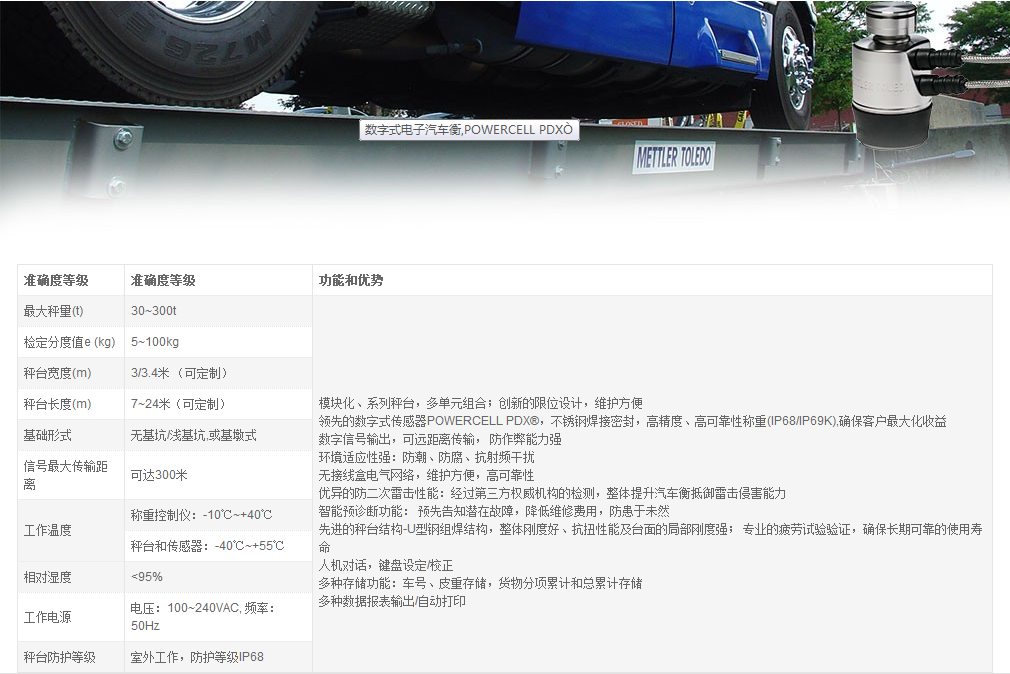Click the 5~100kg value cell

pyautogui.click(x=155, y=342)
